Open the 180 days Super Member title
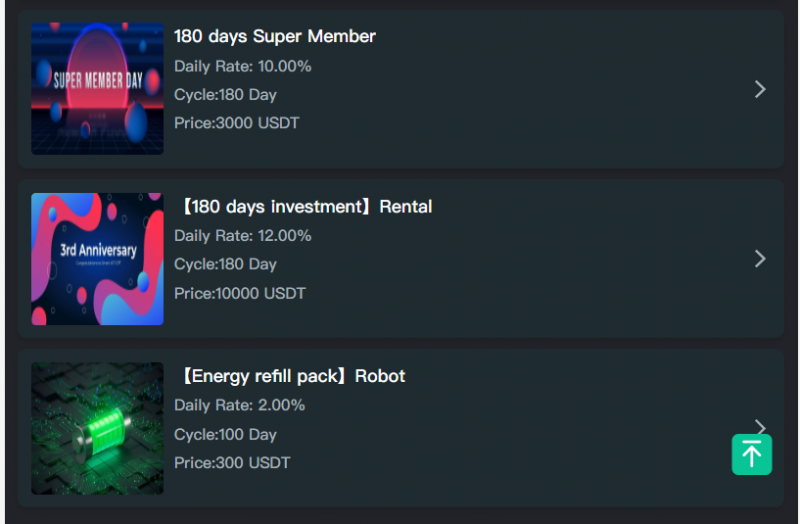The image size is (800, 524). (275, 37)
